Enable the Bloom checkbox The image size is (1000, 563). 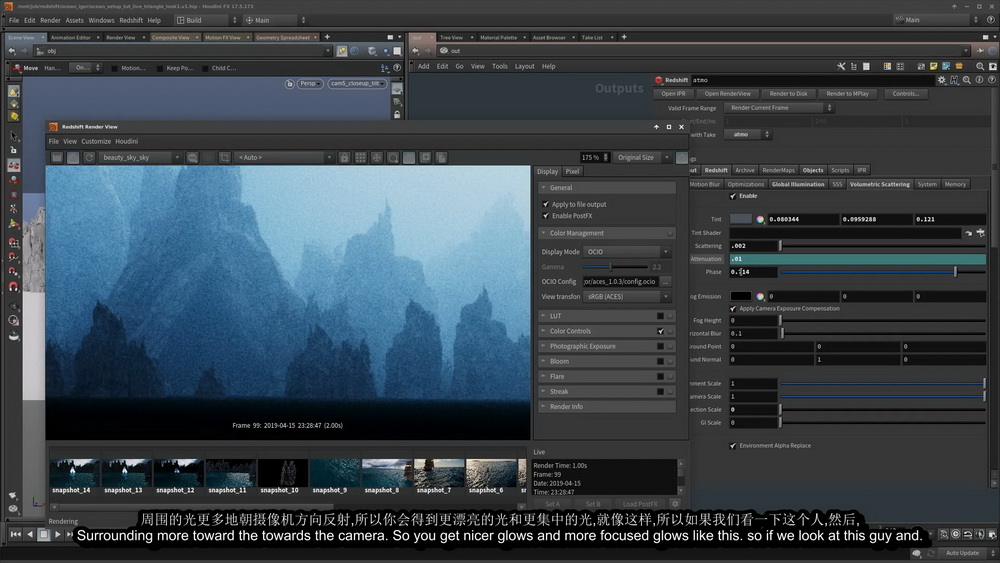(661, 362)
